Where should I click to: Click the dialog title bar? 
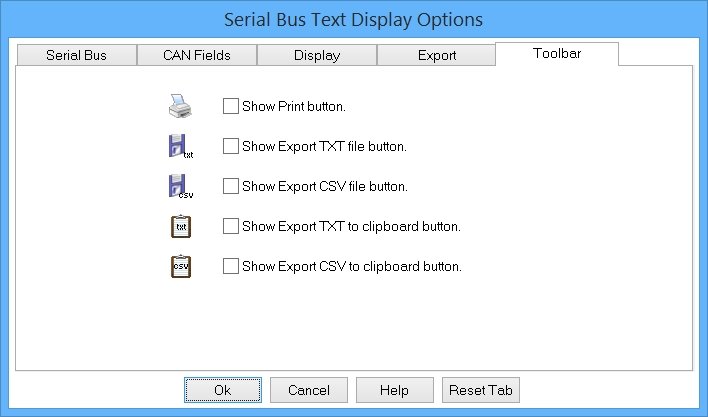pos(354,19)
